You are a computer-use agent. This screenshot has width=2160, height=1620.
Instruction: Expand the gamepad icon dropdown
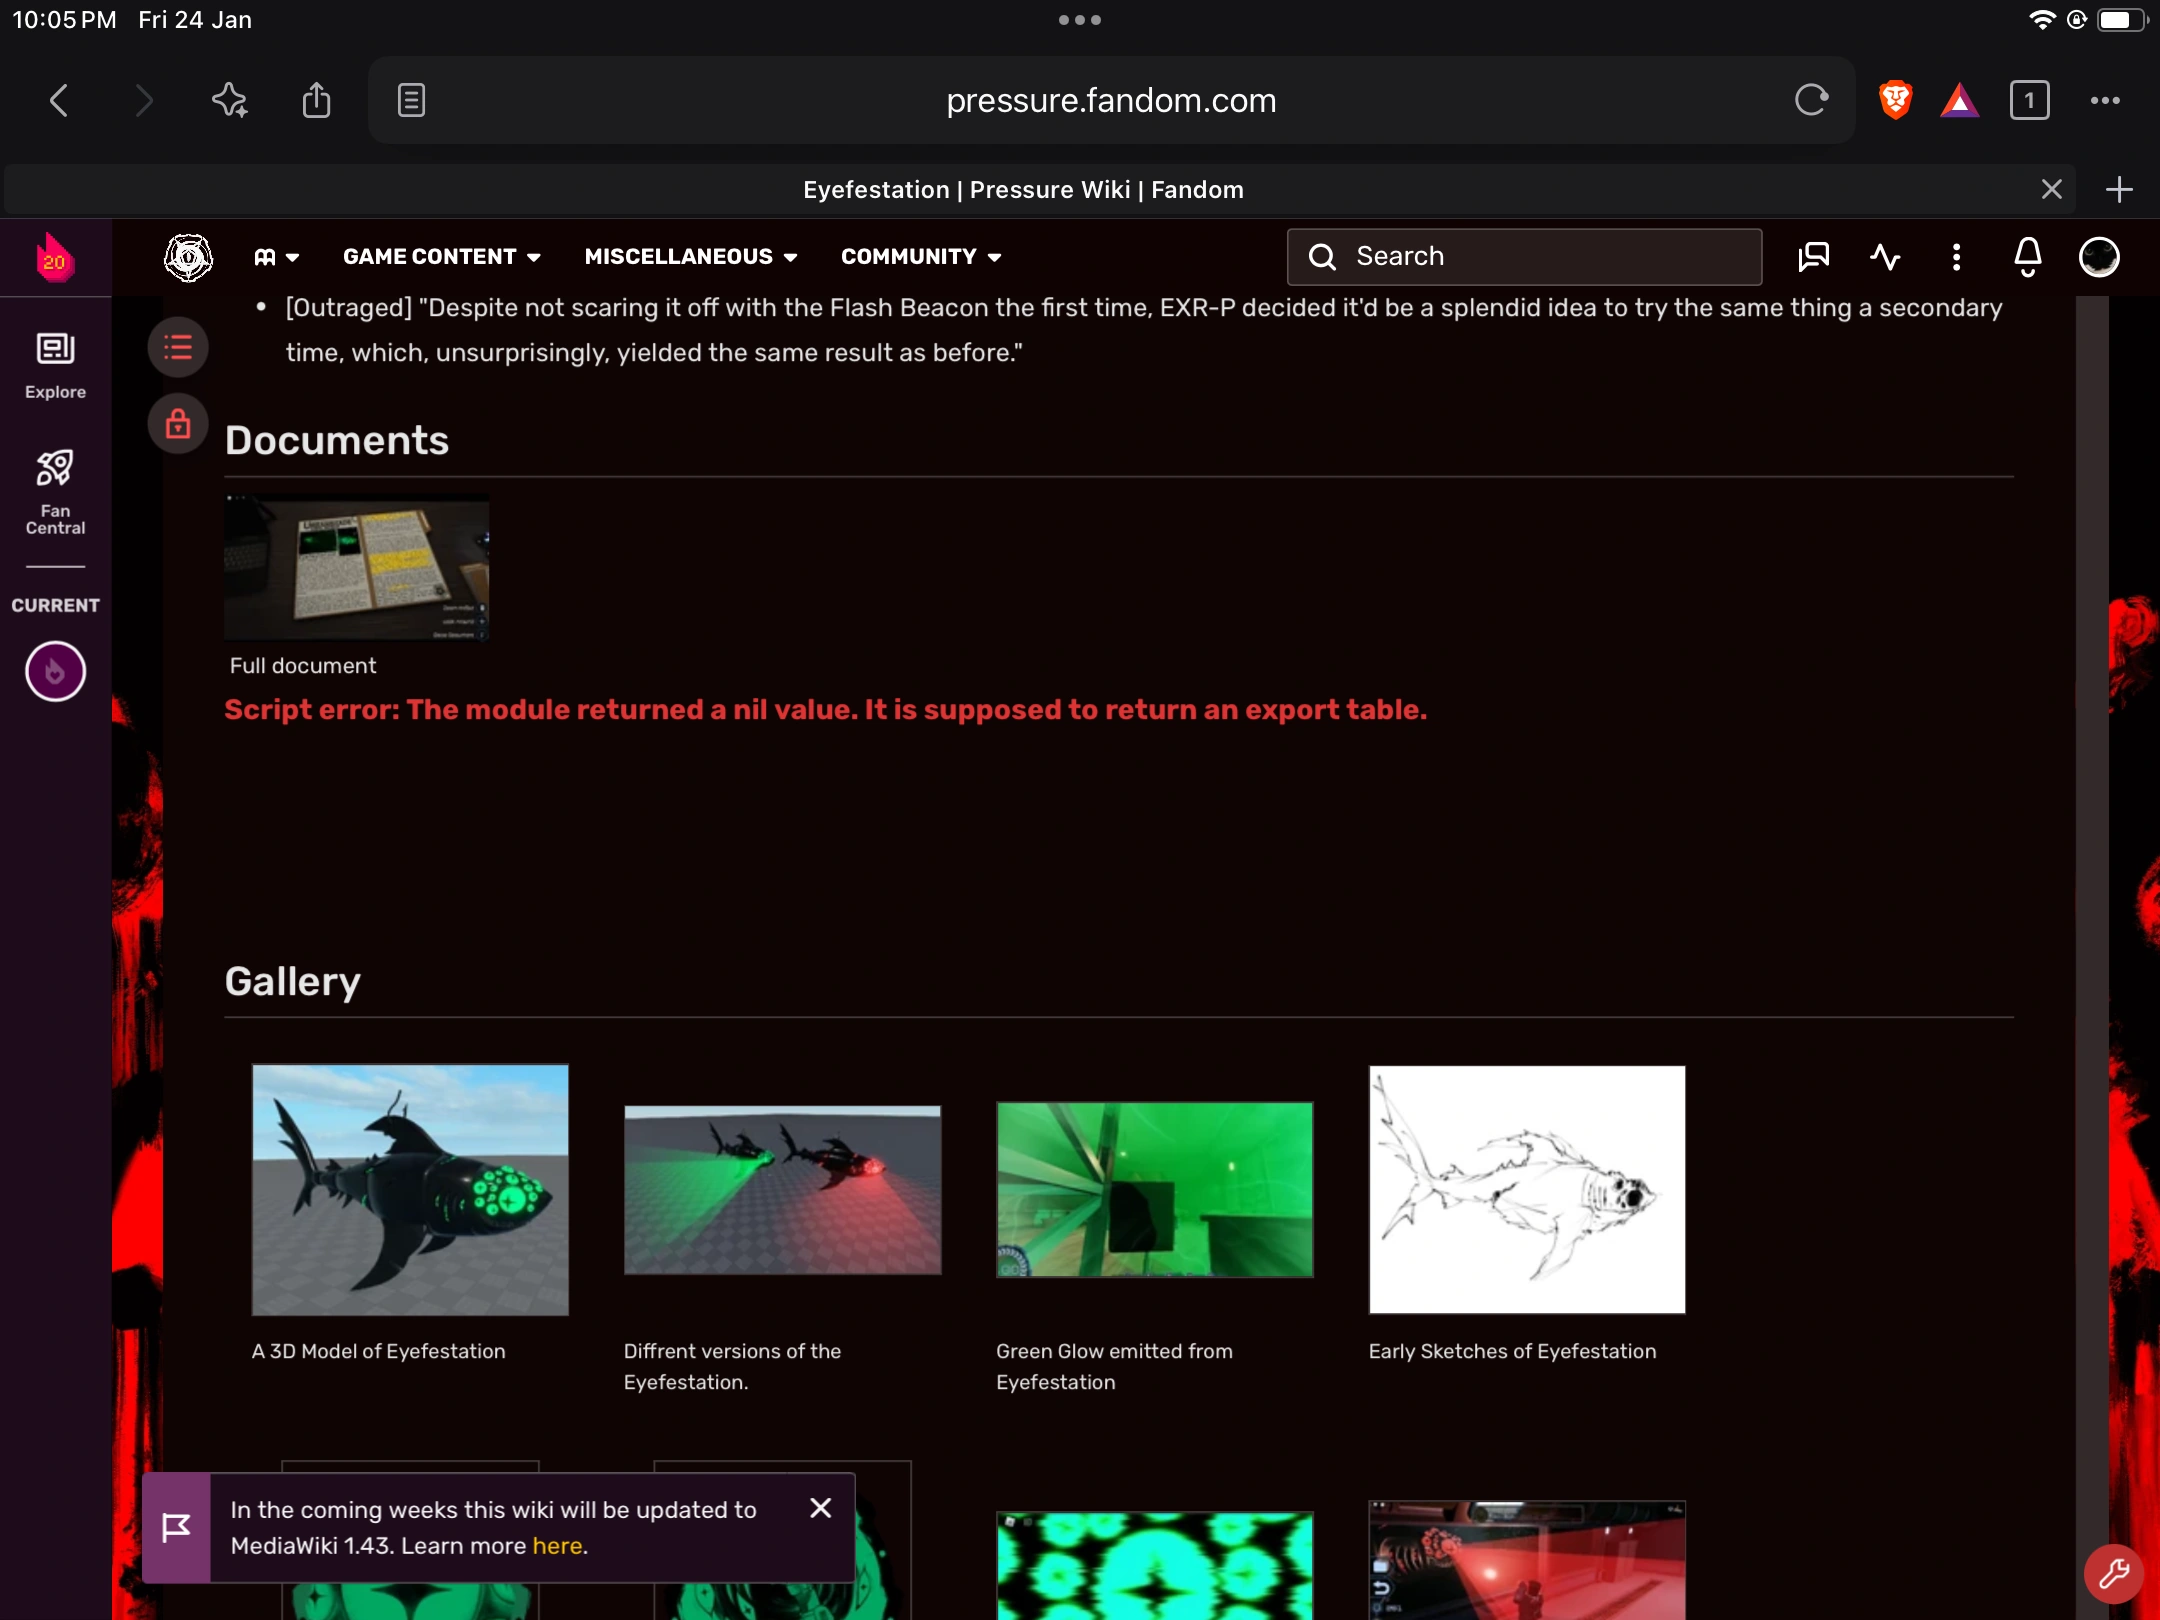click(x=276, y=257)
